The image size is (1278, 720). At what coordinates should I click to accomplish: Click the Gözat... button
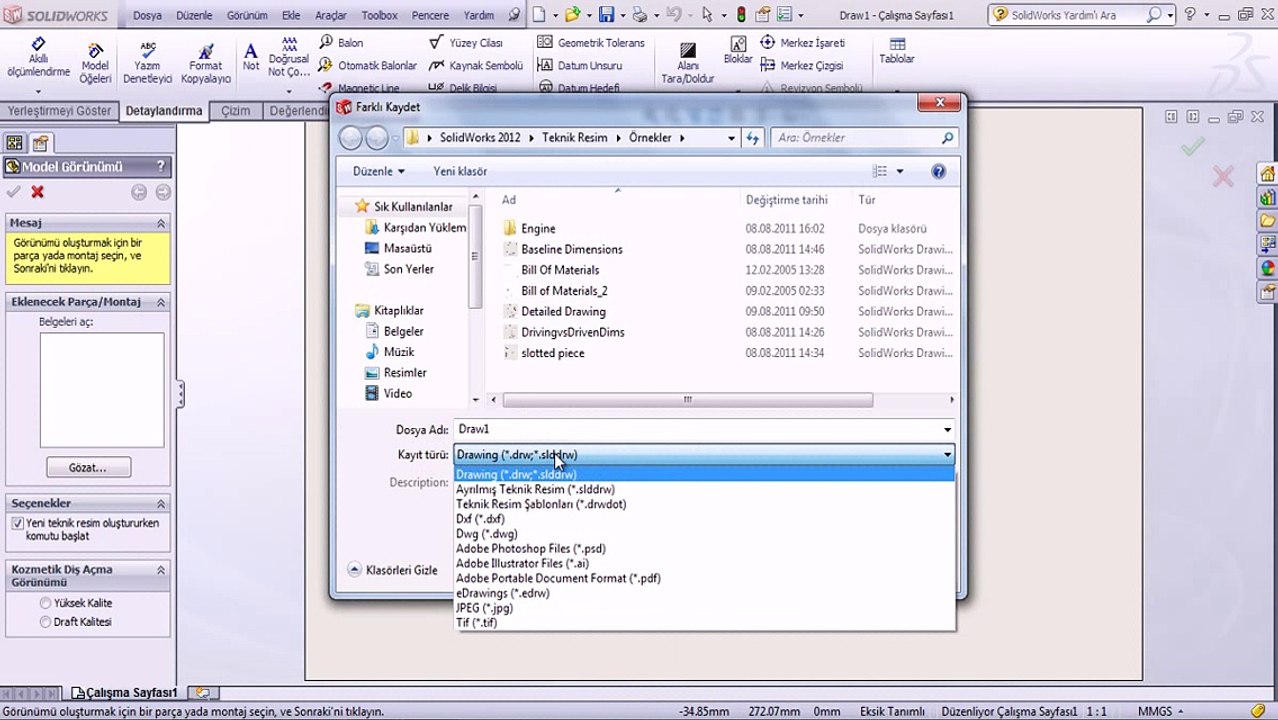tap(88, 467)
